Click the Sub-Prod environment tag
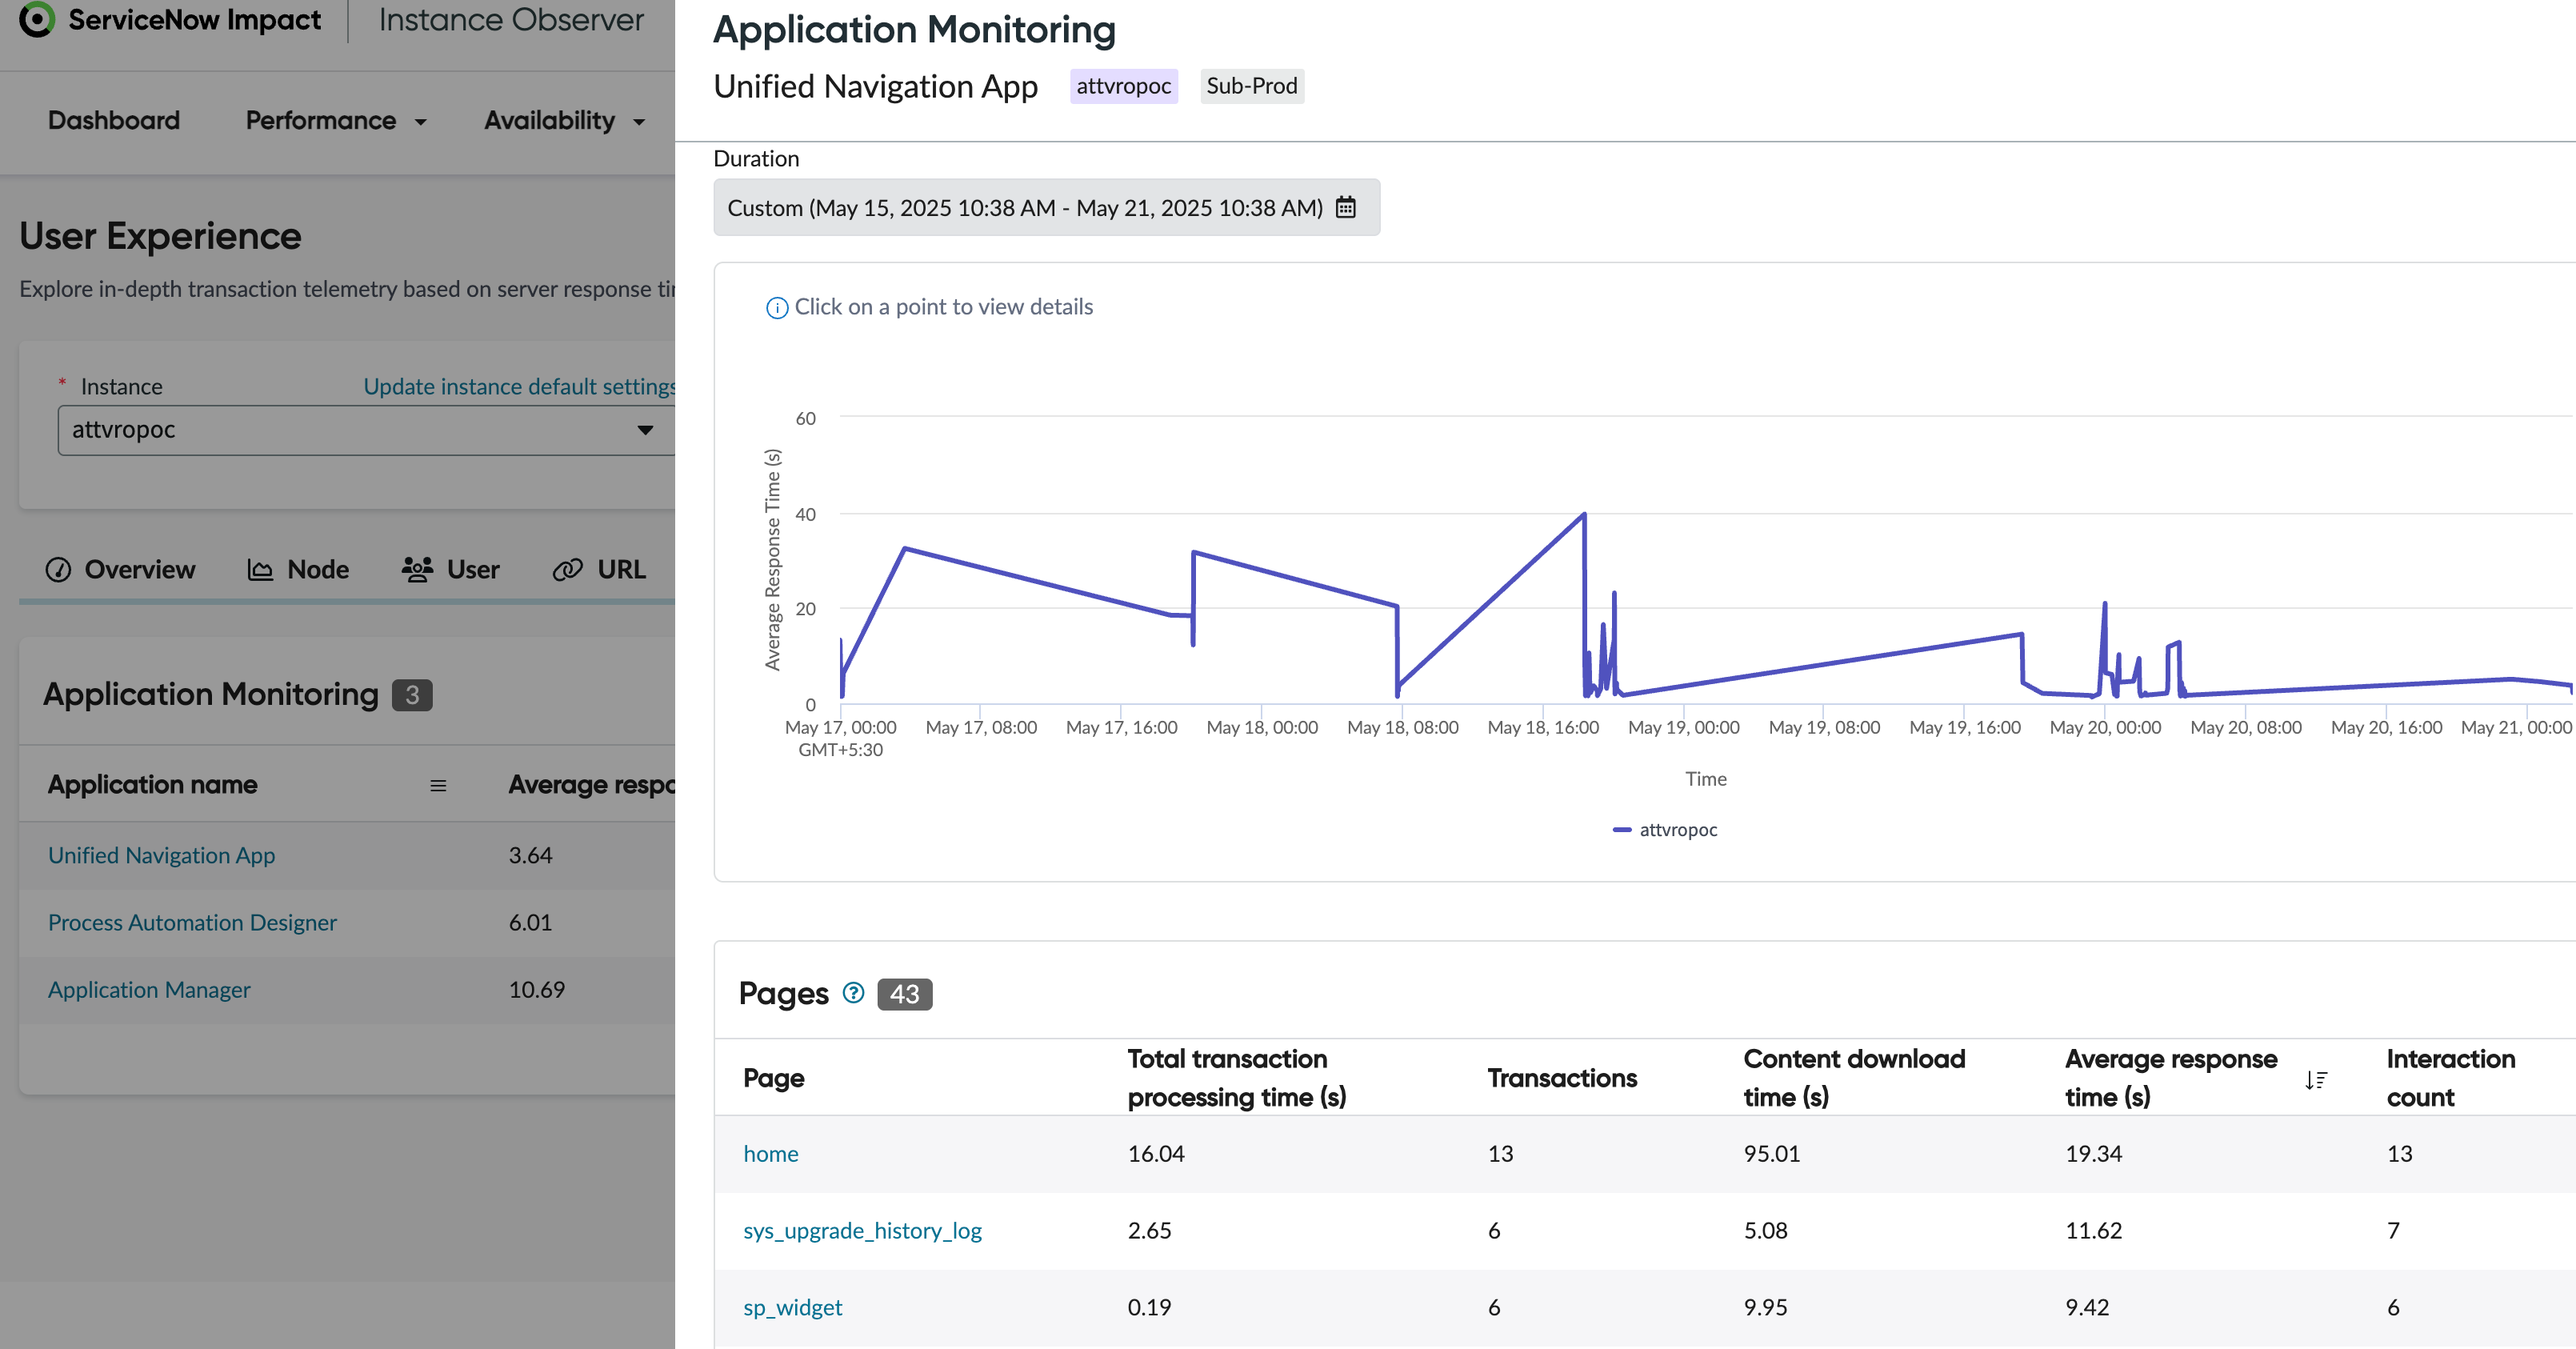Screen dimensions: 2576x1349 point(1252,86)
